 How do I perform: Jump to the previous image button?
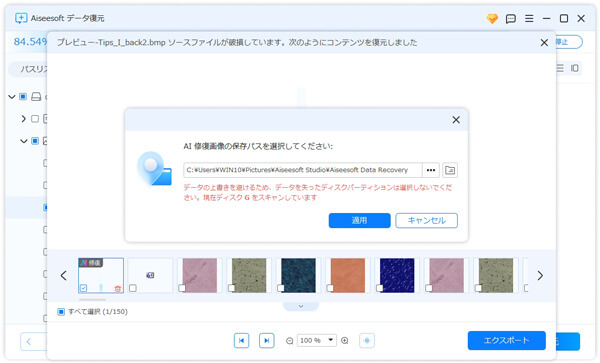(x=241, y=340)
